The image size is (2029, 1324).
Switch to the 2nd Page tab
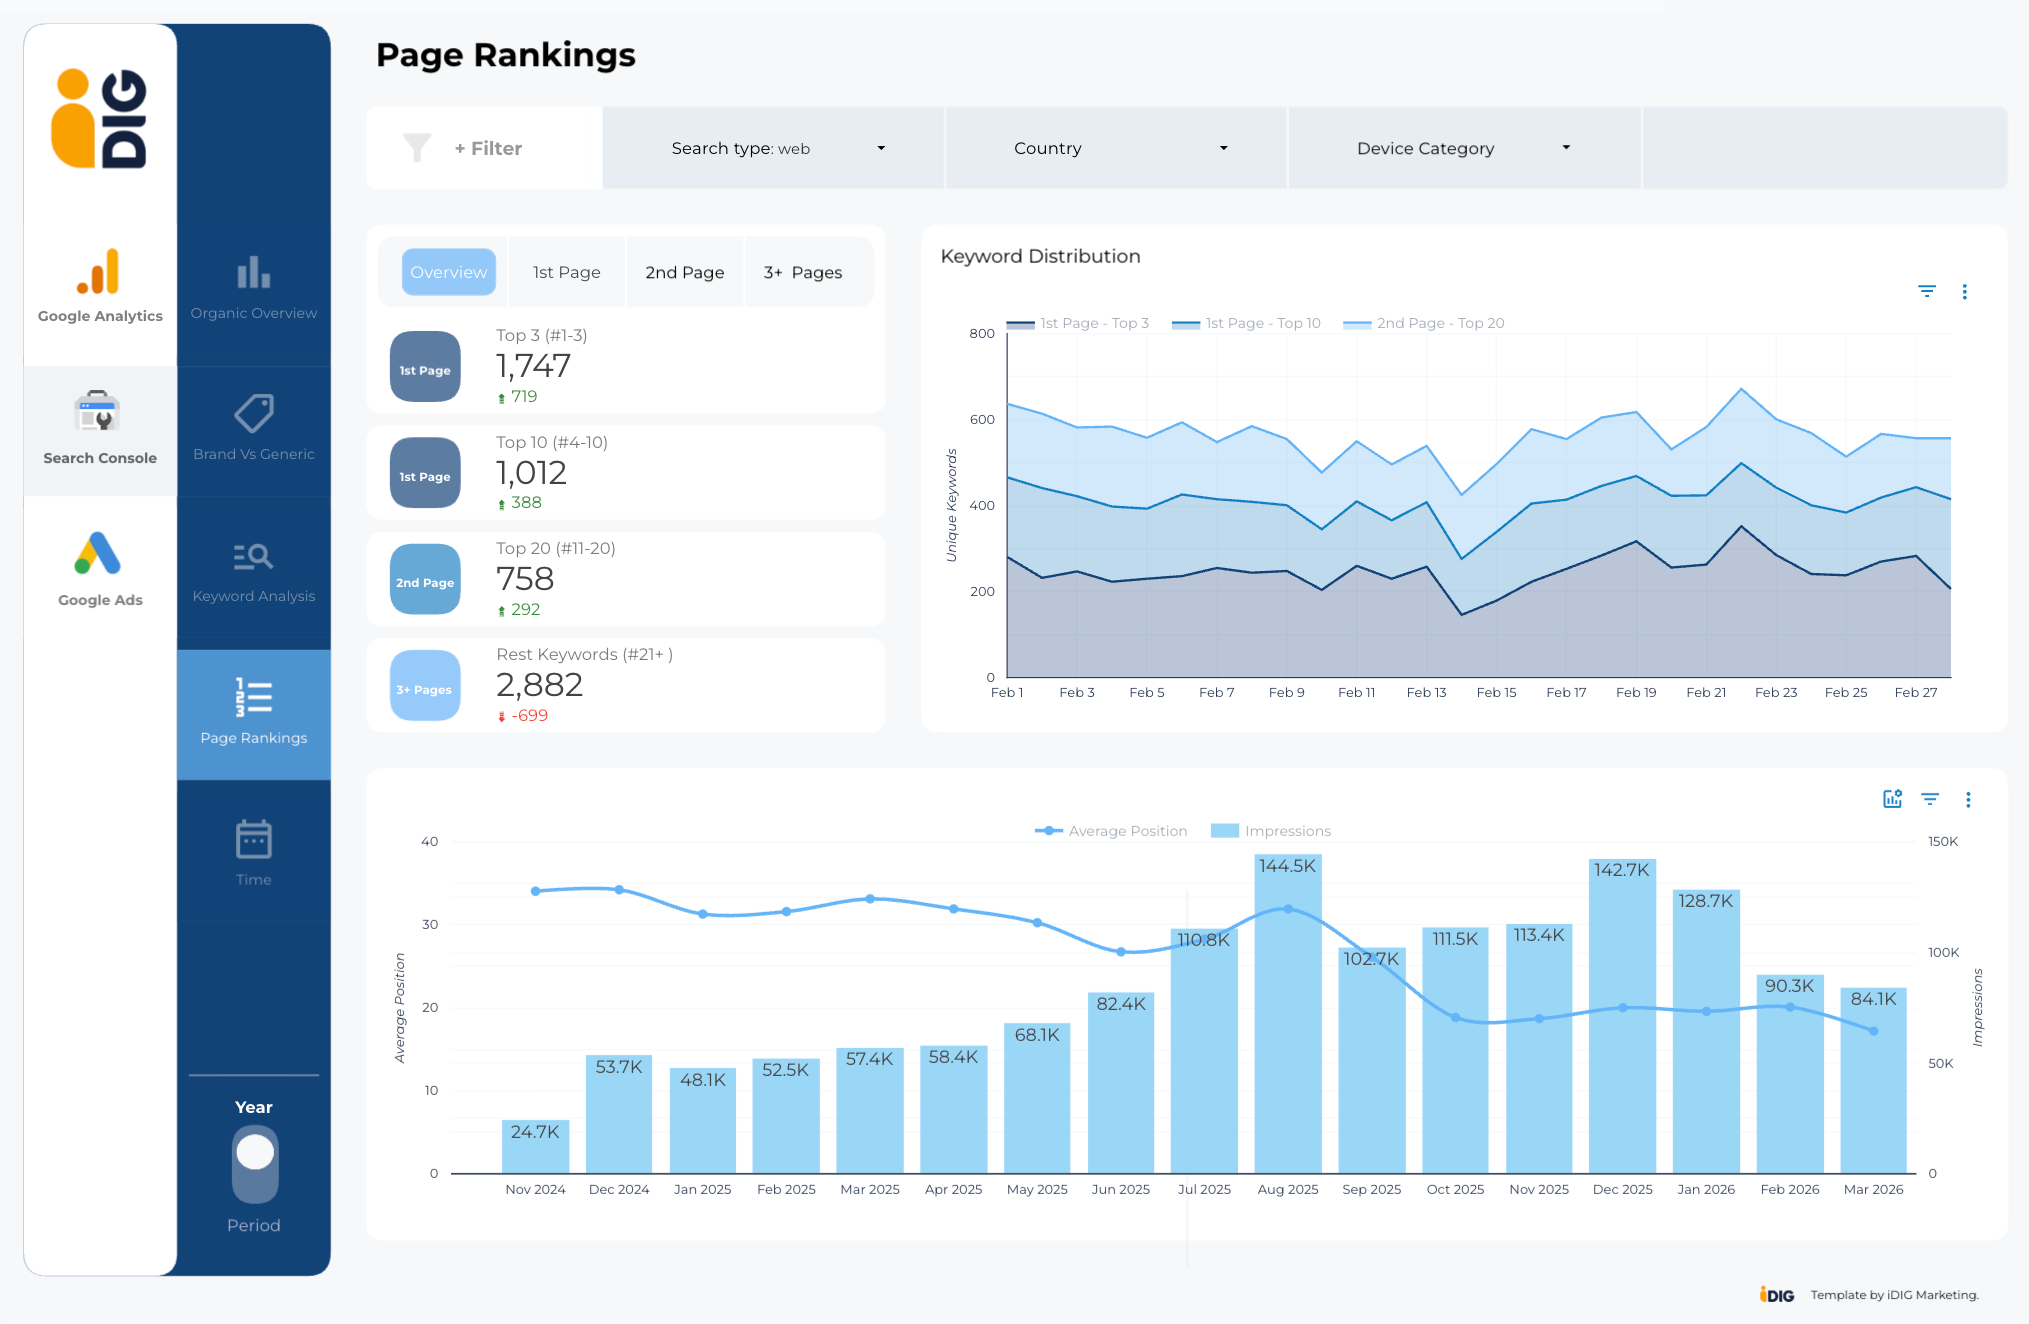[x=684, y=272]
